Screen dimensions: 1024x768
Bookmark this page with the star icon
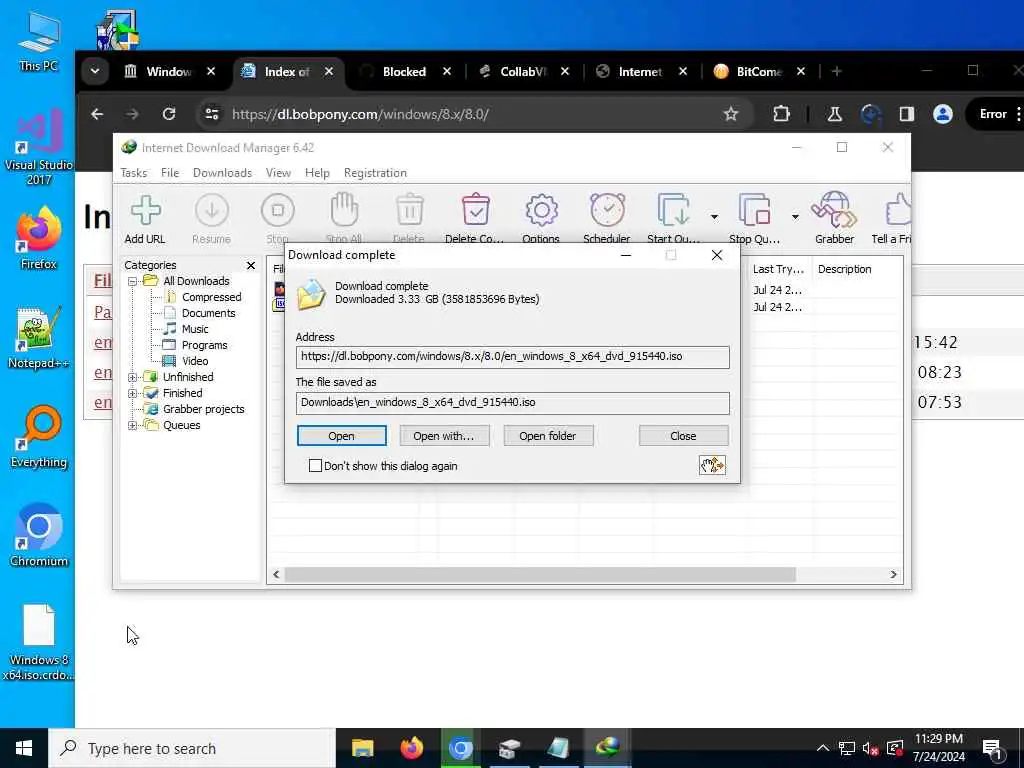[731, 114]
